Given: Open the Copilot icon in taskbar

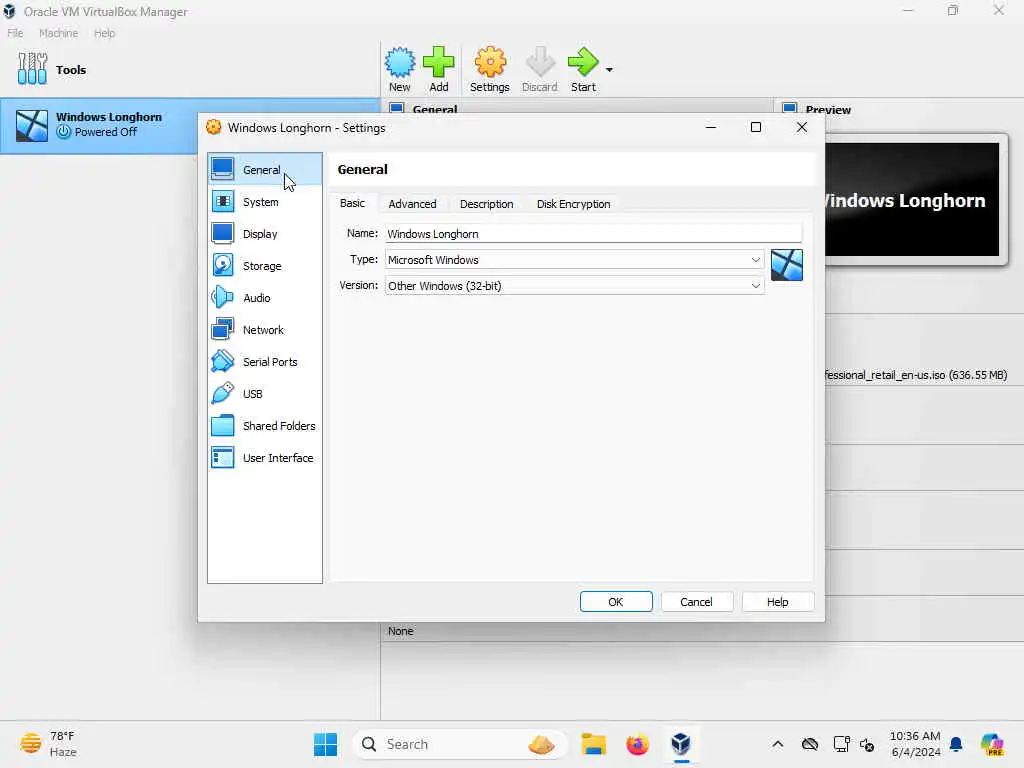Looking at the screenshot, I should [x=992, y=744].
